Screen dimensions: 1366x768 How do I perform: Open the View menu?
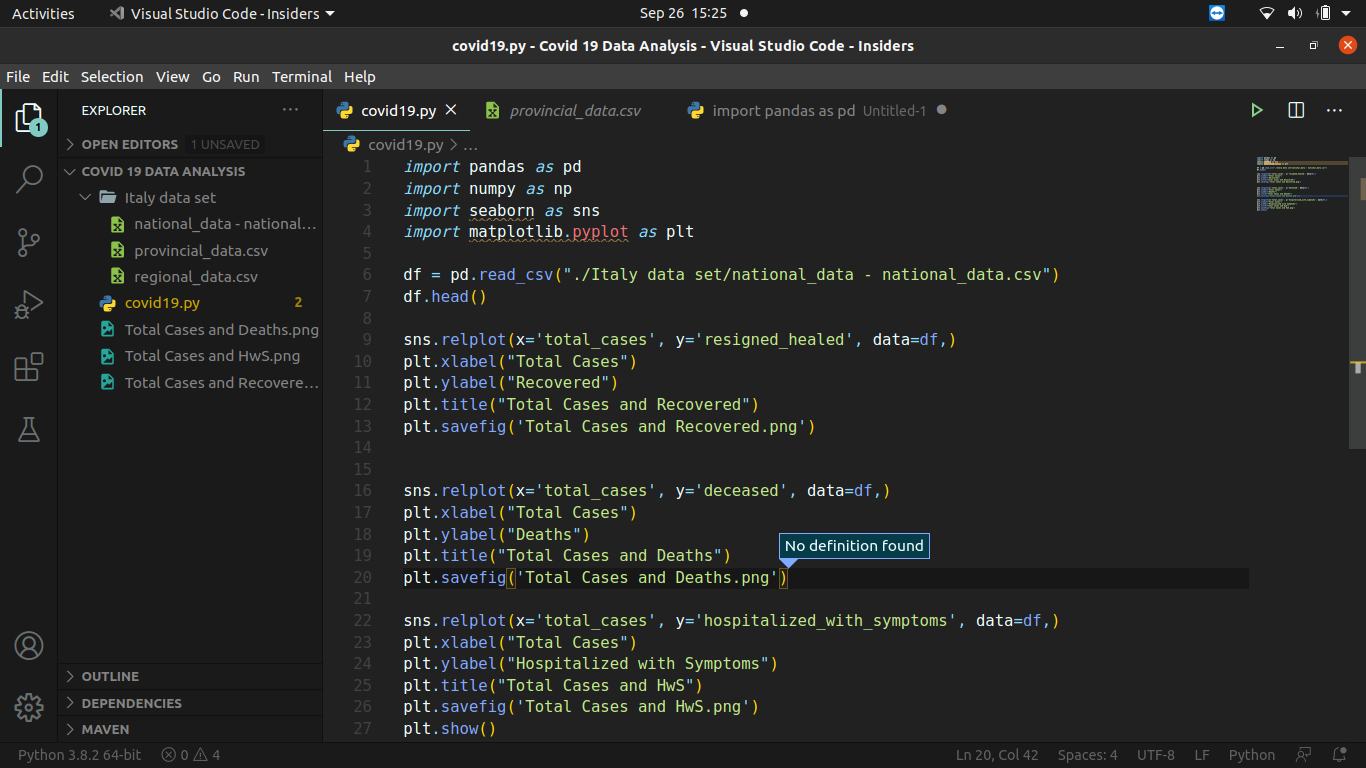[172, 77]
